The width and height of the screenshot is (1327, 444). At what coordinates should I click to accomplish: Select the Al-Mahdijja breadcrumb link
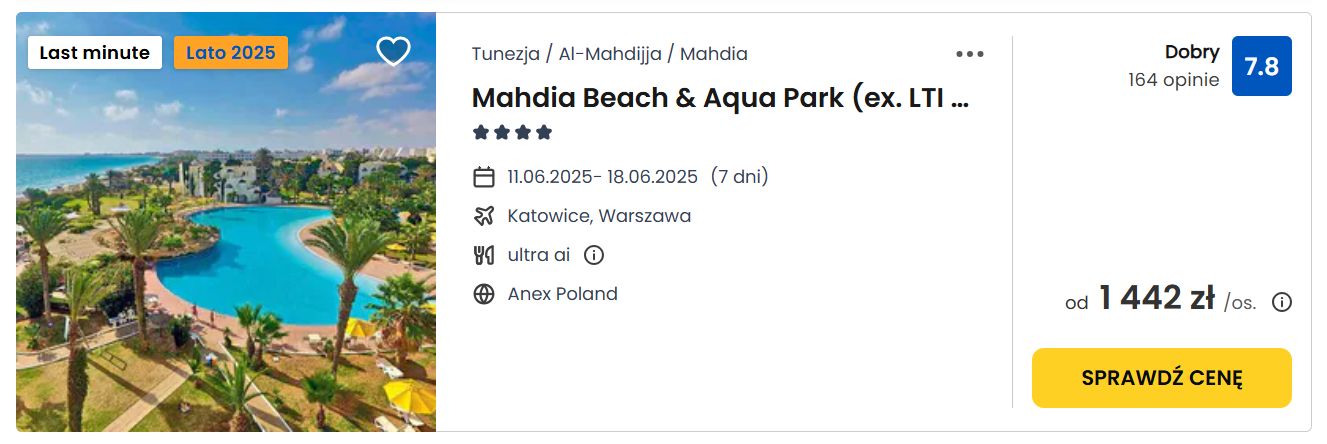610,54
